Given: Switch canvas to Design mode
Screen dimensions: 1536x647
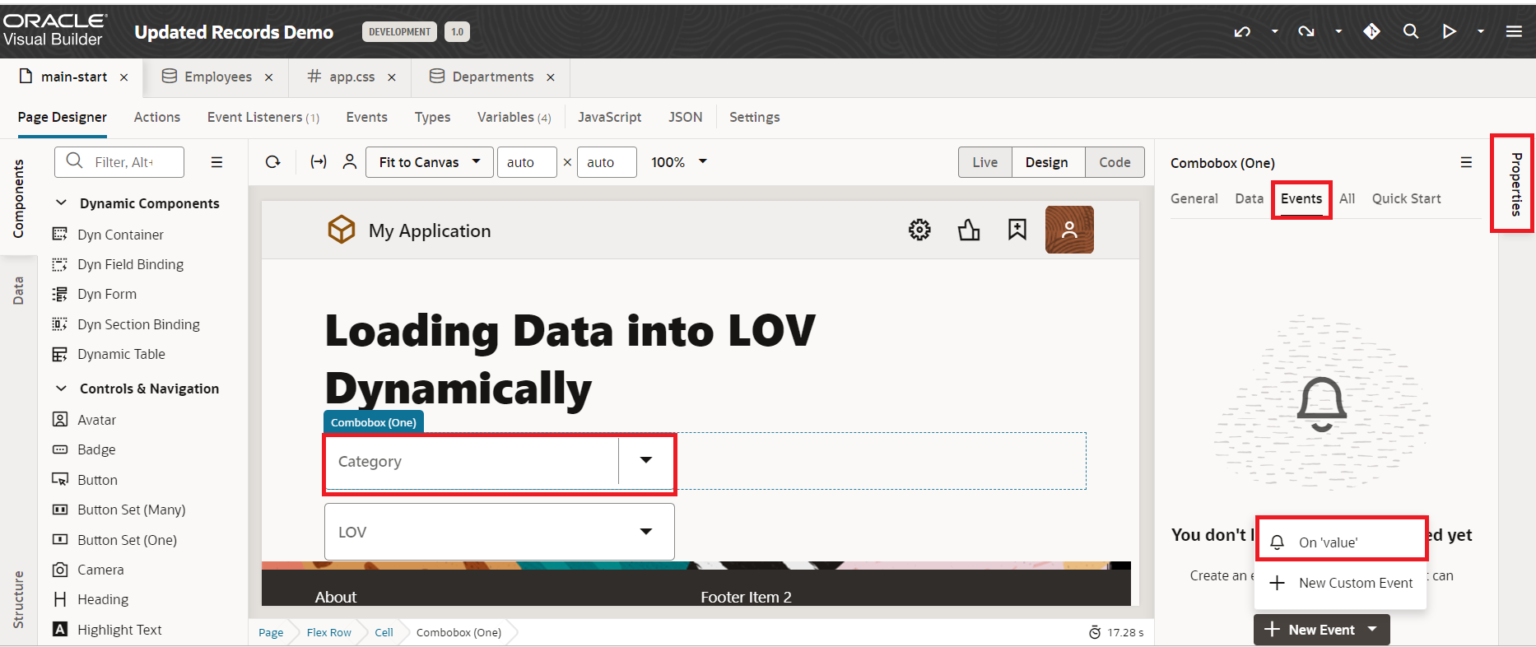Looking at the screenshot, I should pyautogui.click(x=1046, y=162).
